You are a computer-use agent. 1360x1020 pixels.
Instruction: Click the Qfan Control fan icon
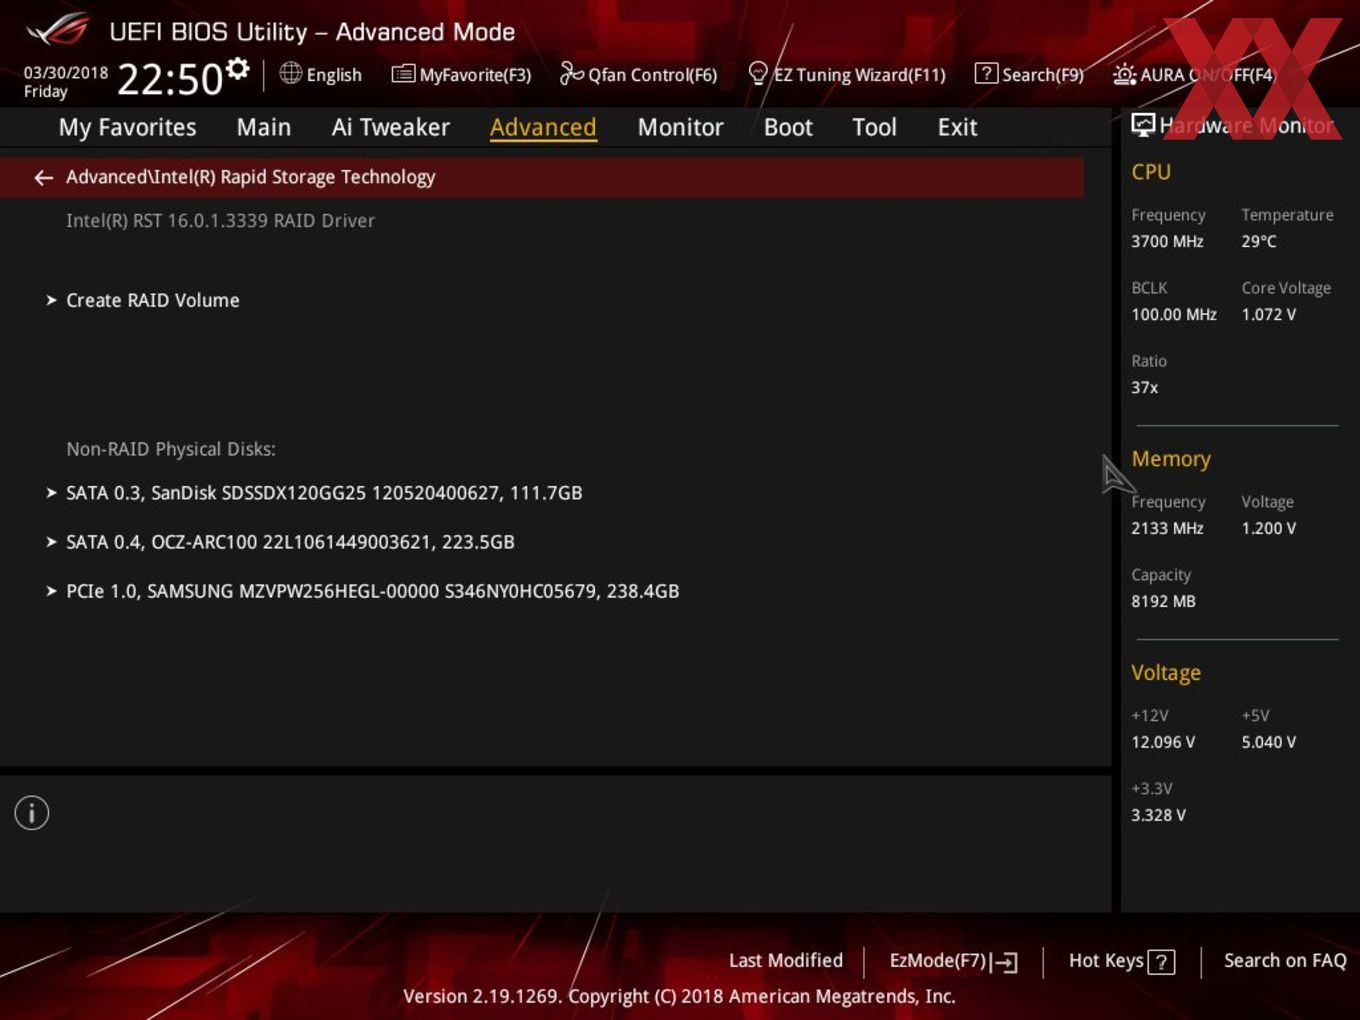571,73
